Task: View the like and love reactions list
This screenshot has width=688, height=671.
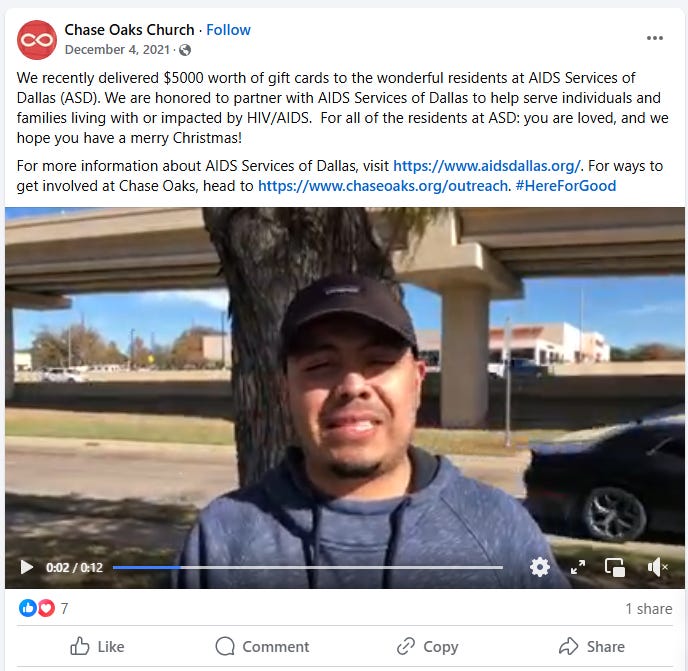Action: pyautogui.click(x=43, y=608)
